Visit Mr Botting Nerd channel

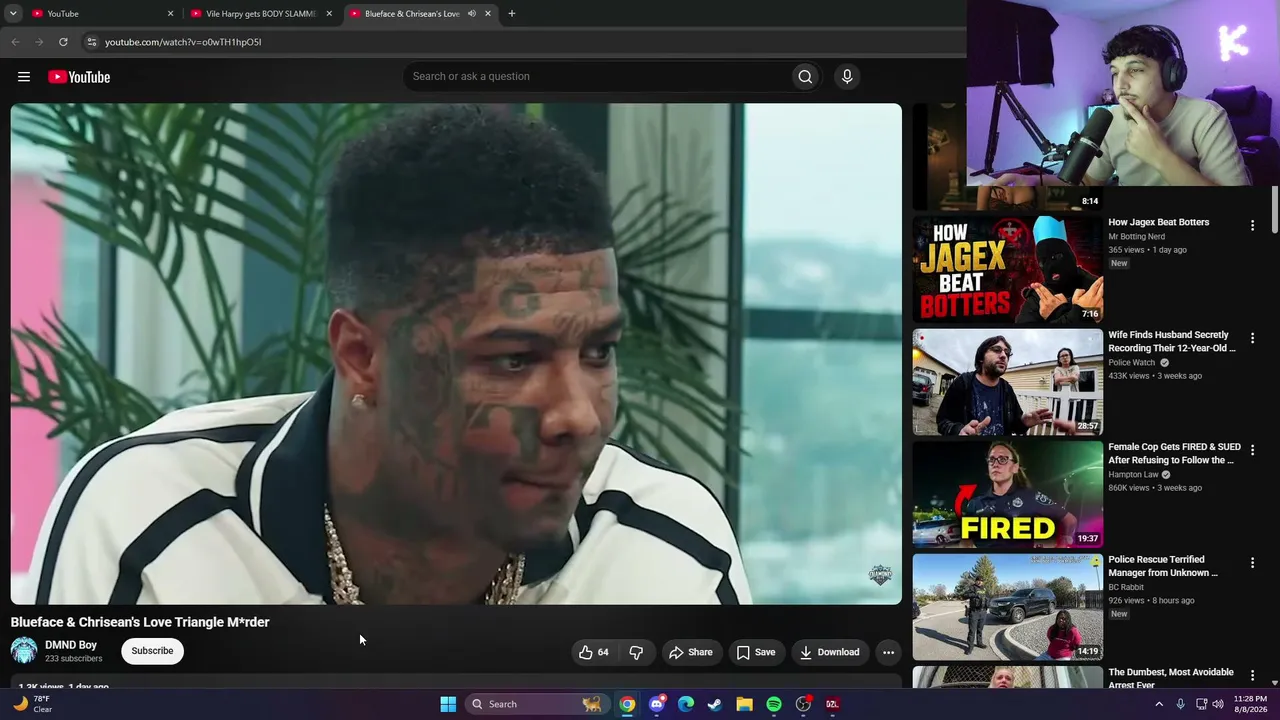coord(1136,237)
